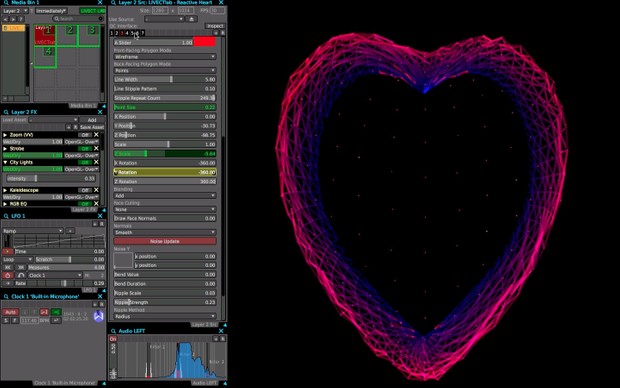The image size is (620, 388).
Task: Remove the Kaleidoscope effect with its X
Action: click(96, 190)
